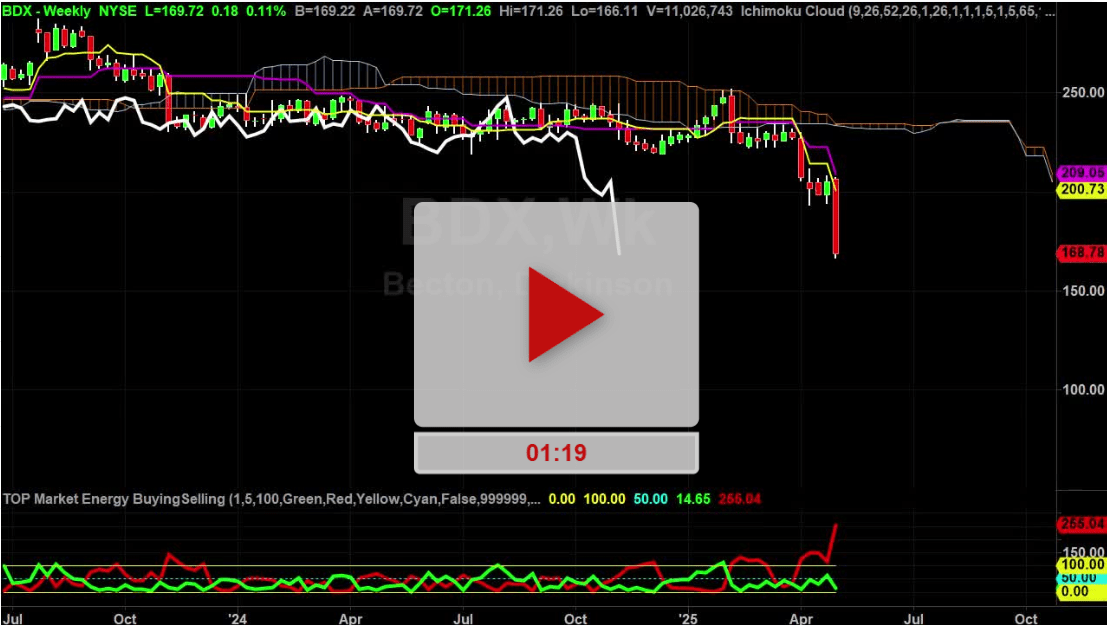
Task: Select the yellow 200.73 price tag
Action: pyautogui.click(x=1081, y=189)
